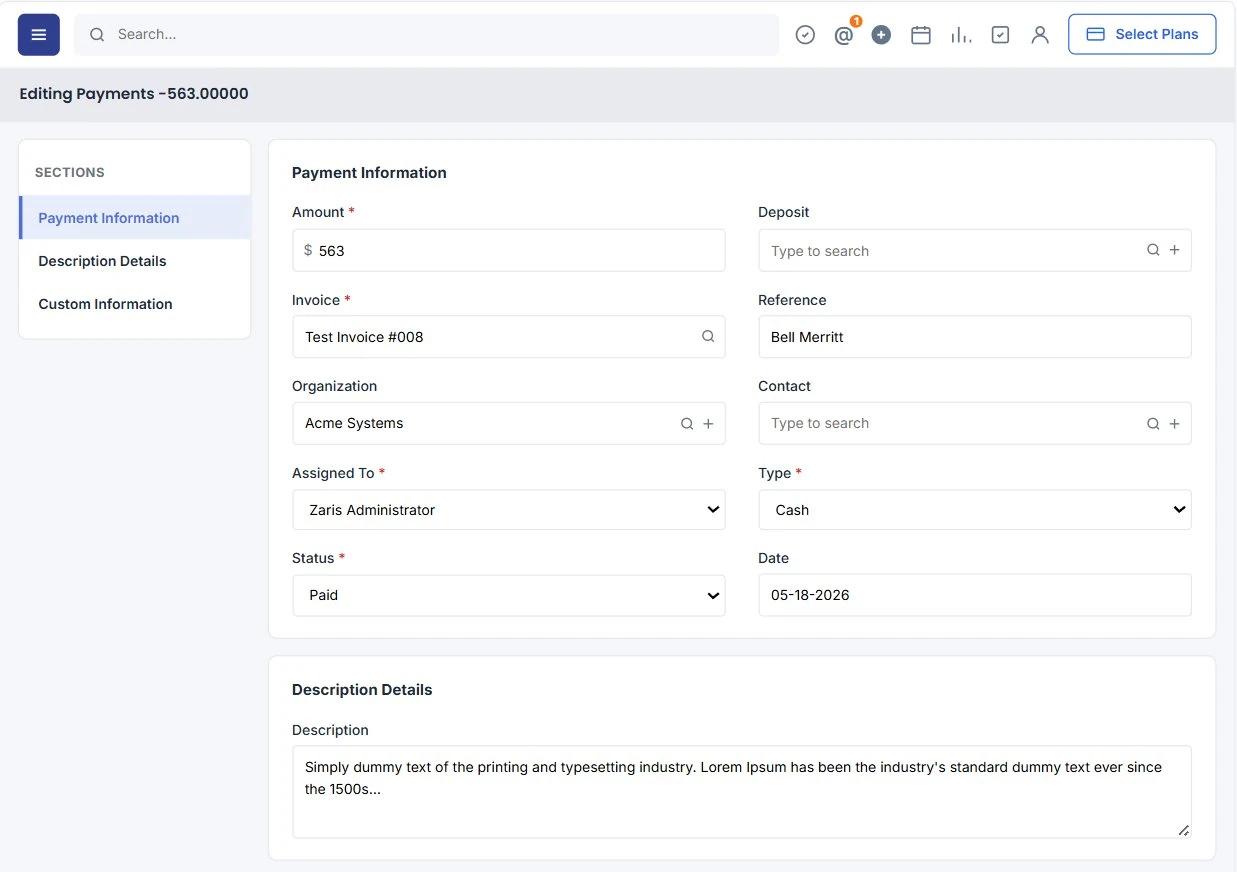
Task: Click the notification badge showing 1
Action: [x=856, y=21]
